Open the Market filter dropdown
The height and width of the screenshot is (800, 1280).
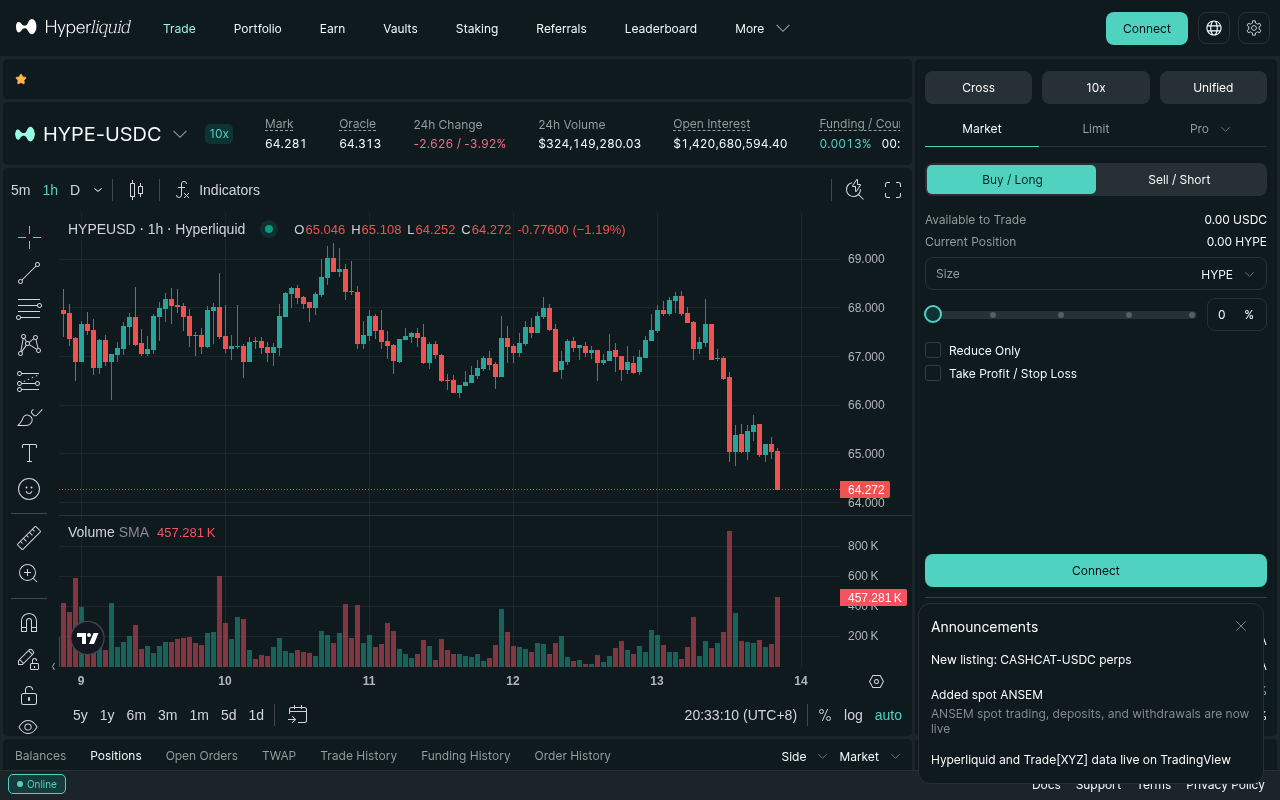tap(869, 756)
